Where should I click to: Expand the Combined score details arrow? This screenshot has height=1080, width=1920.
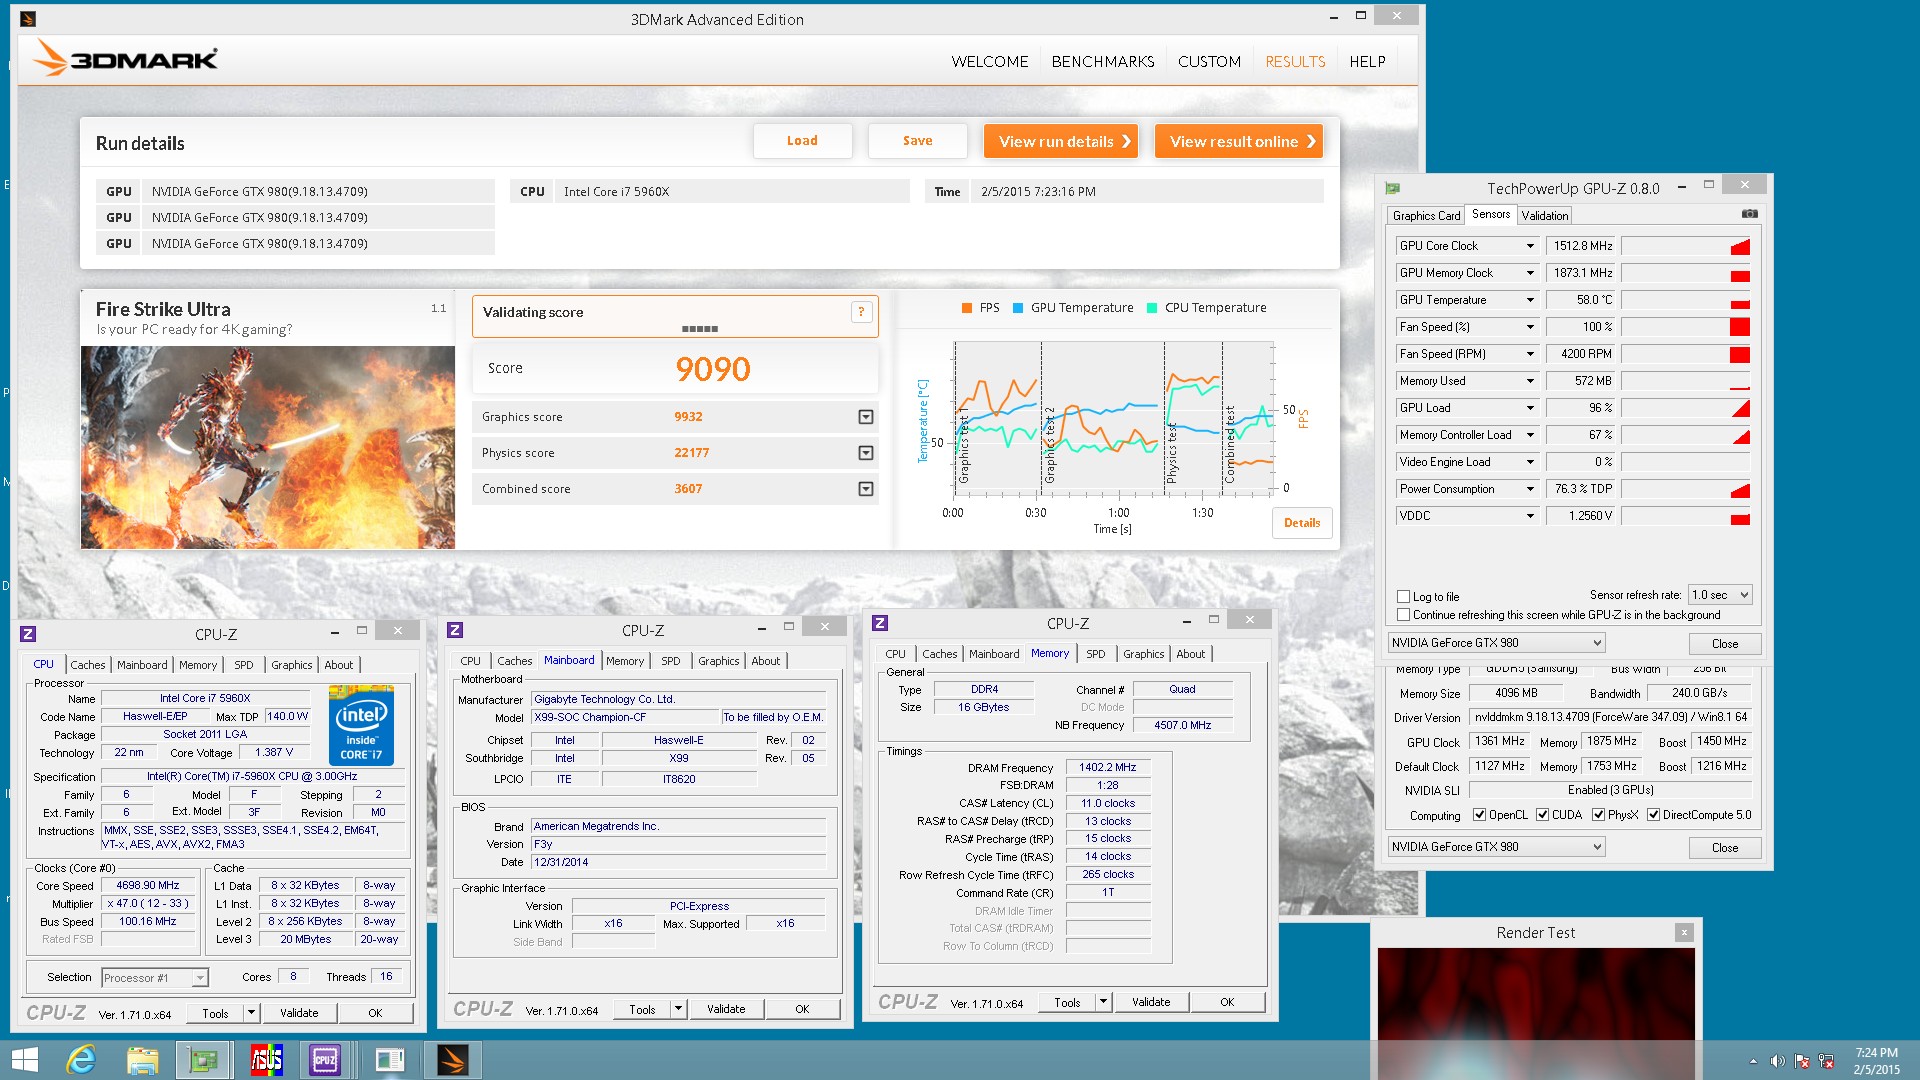[865, 489]
